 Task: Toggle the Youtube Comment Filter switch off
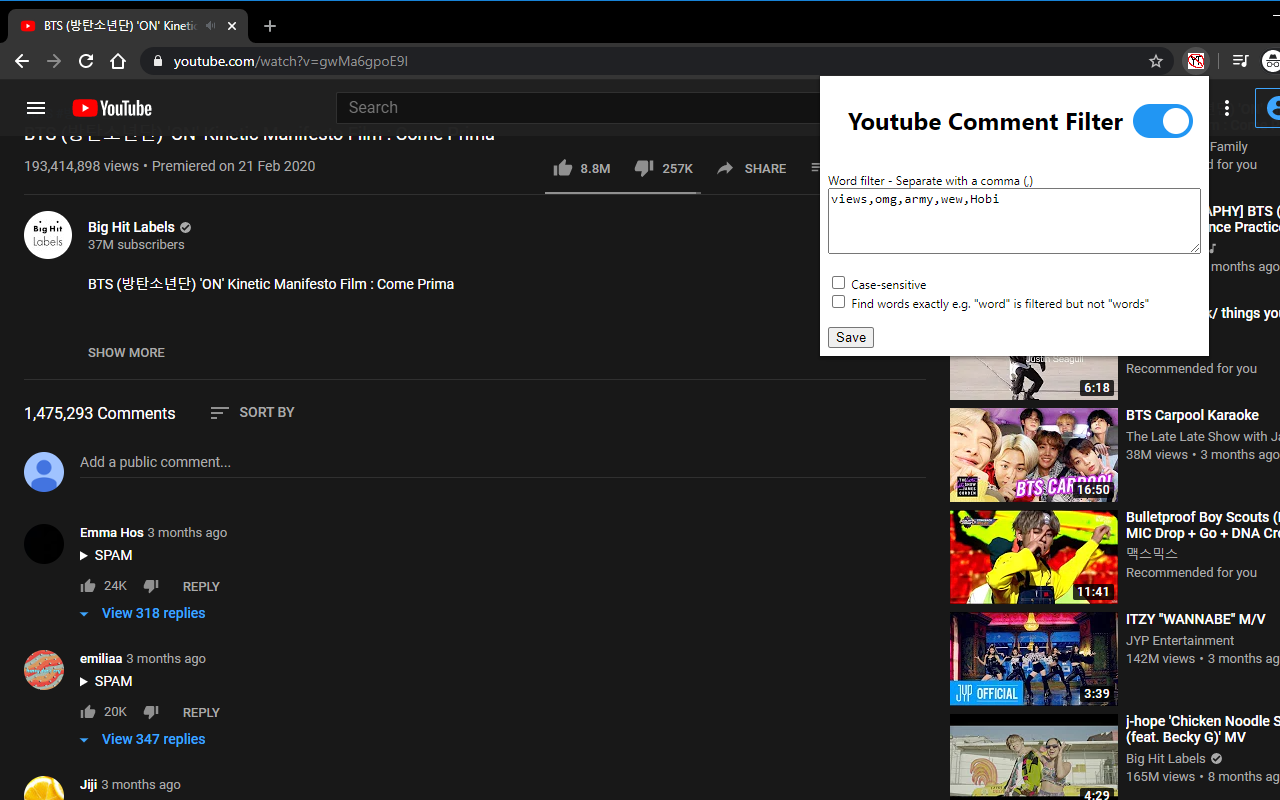(x=1162, y=122)
